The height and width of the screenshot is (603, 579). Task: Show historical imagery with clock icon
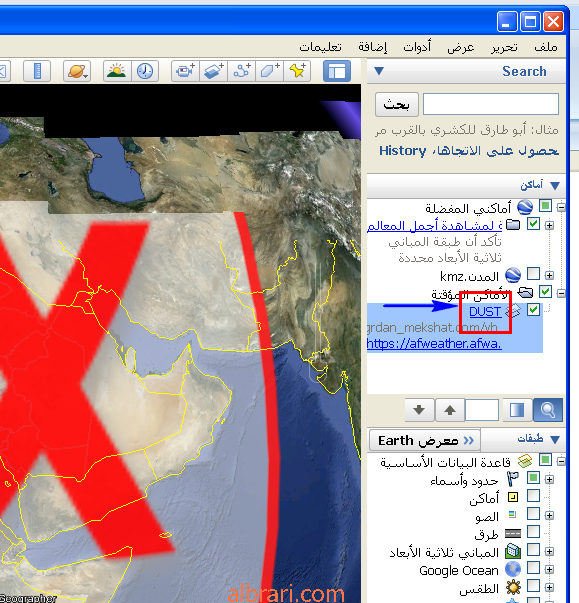coord(145,71)
